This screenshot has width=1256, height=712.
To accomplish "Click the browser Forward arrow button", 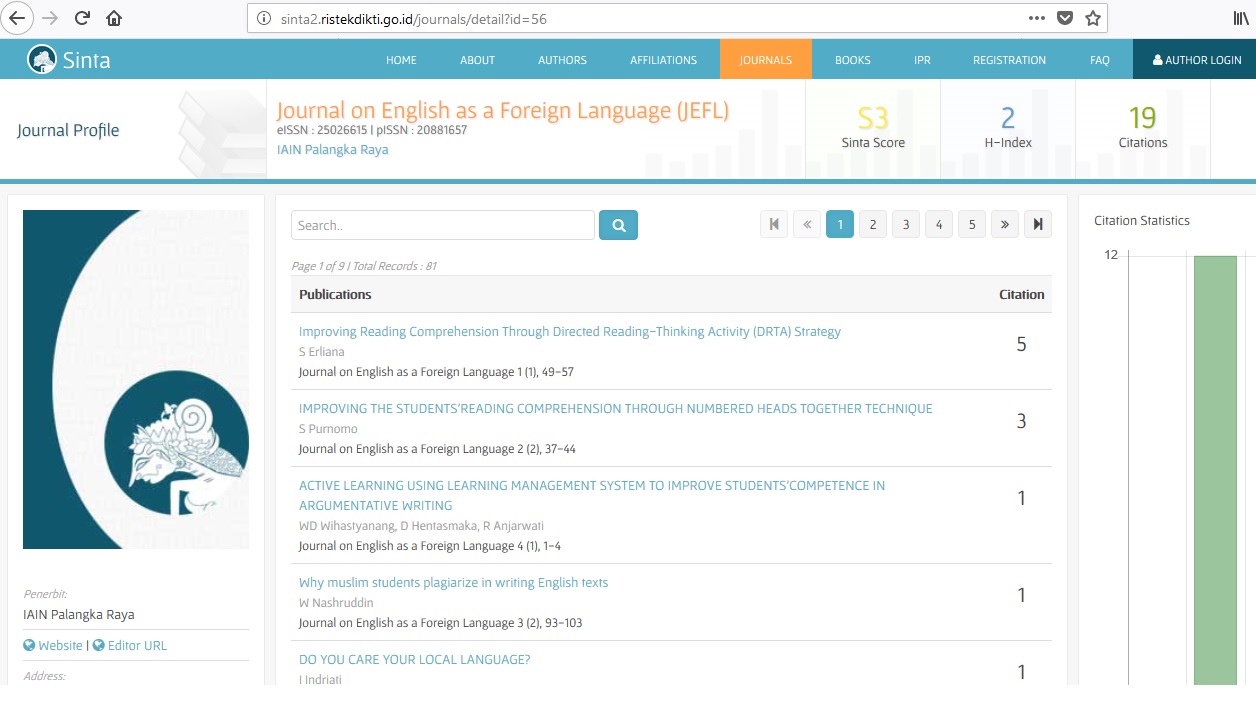I will coord(50,18).
